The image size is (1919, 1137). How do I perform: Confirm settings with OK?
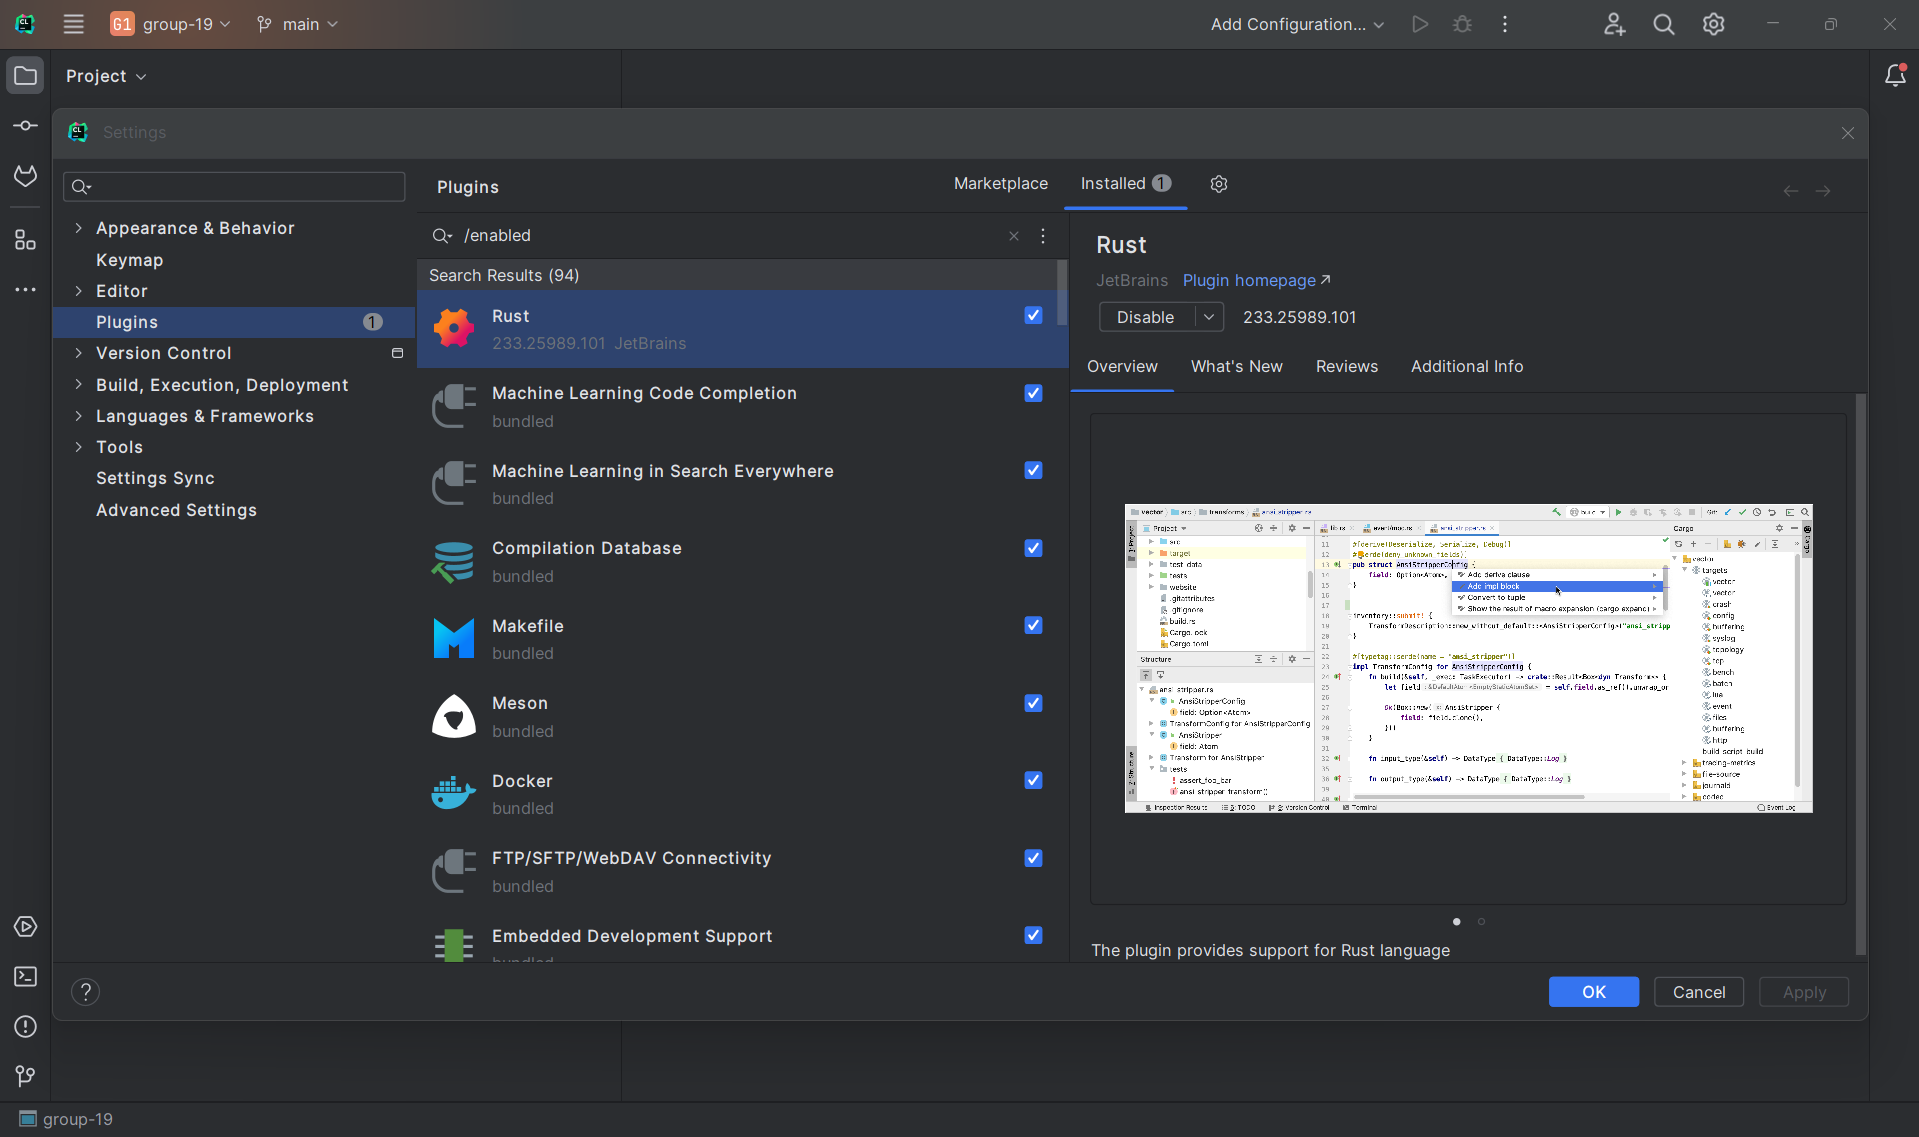tap(1594, 992)
